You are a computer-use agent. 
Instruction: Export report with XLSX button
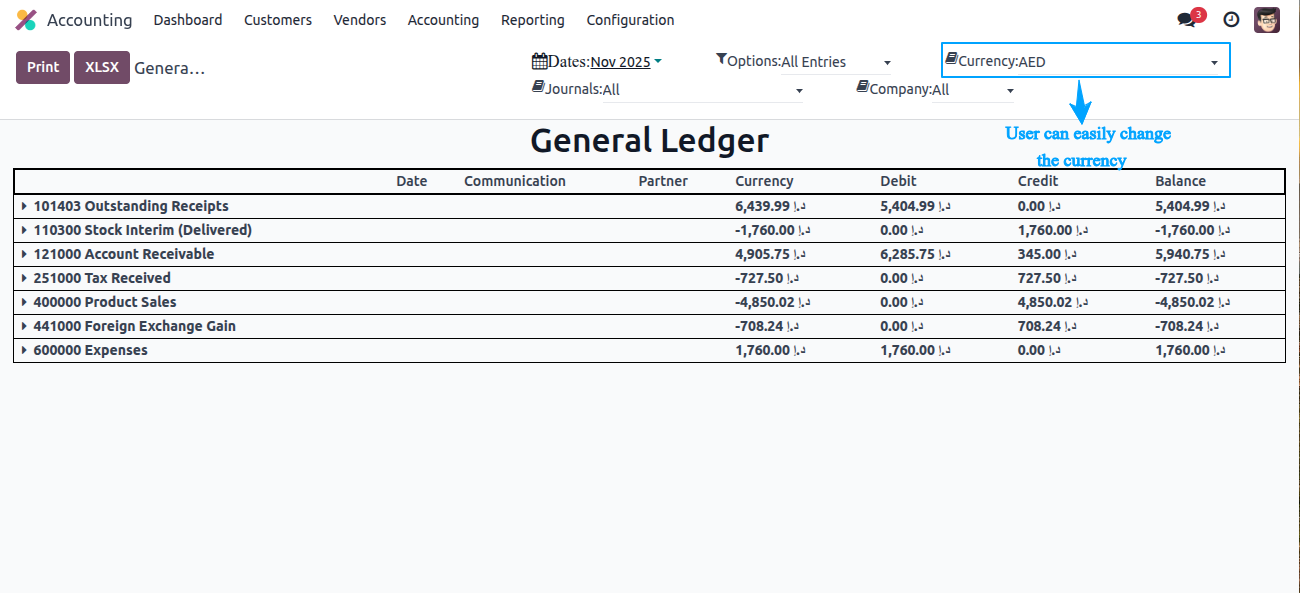102,67
